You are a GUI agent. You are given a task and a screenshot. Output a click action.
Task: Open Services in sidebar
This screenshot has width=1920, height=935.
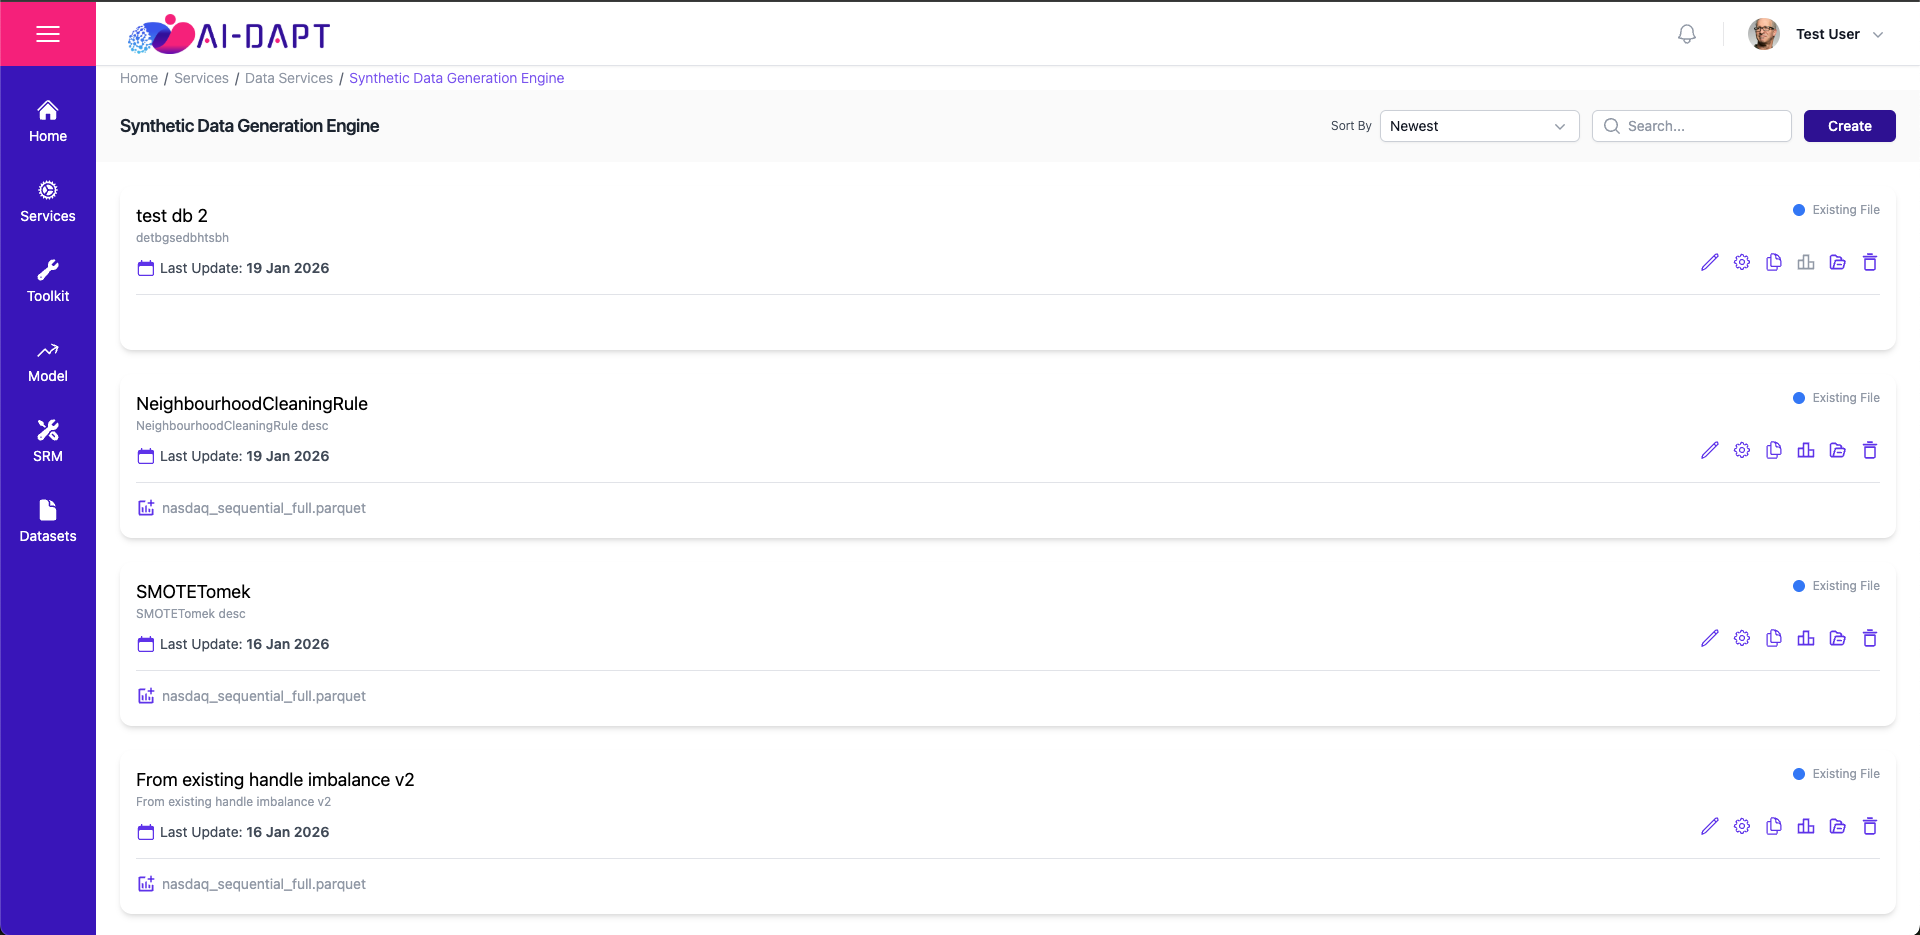coord(48,201)
